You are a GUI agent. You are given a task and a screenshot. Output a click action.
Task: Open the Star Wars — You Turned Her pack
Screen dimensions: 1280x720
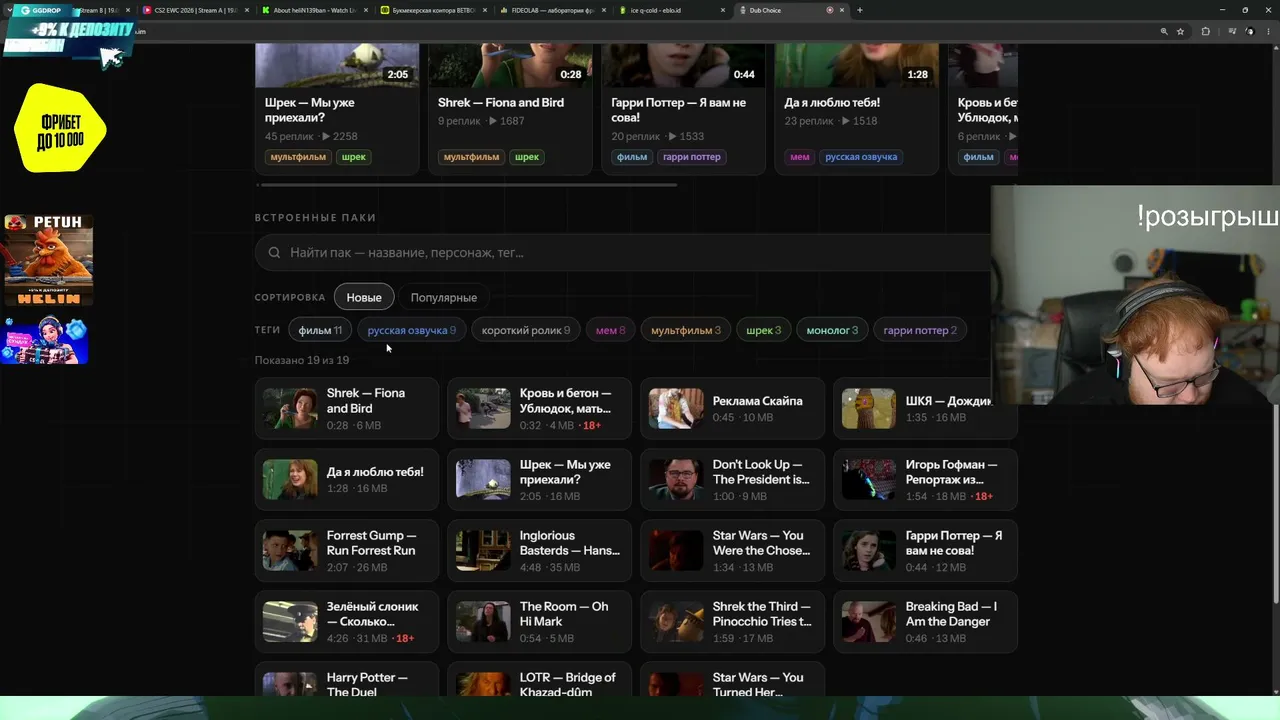click(x=732, y=679)
